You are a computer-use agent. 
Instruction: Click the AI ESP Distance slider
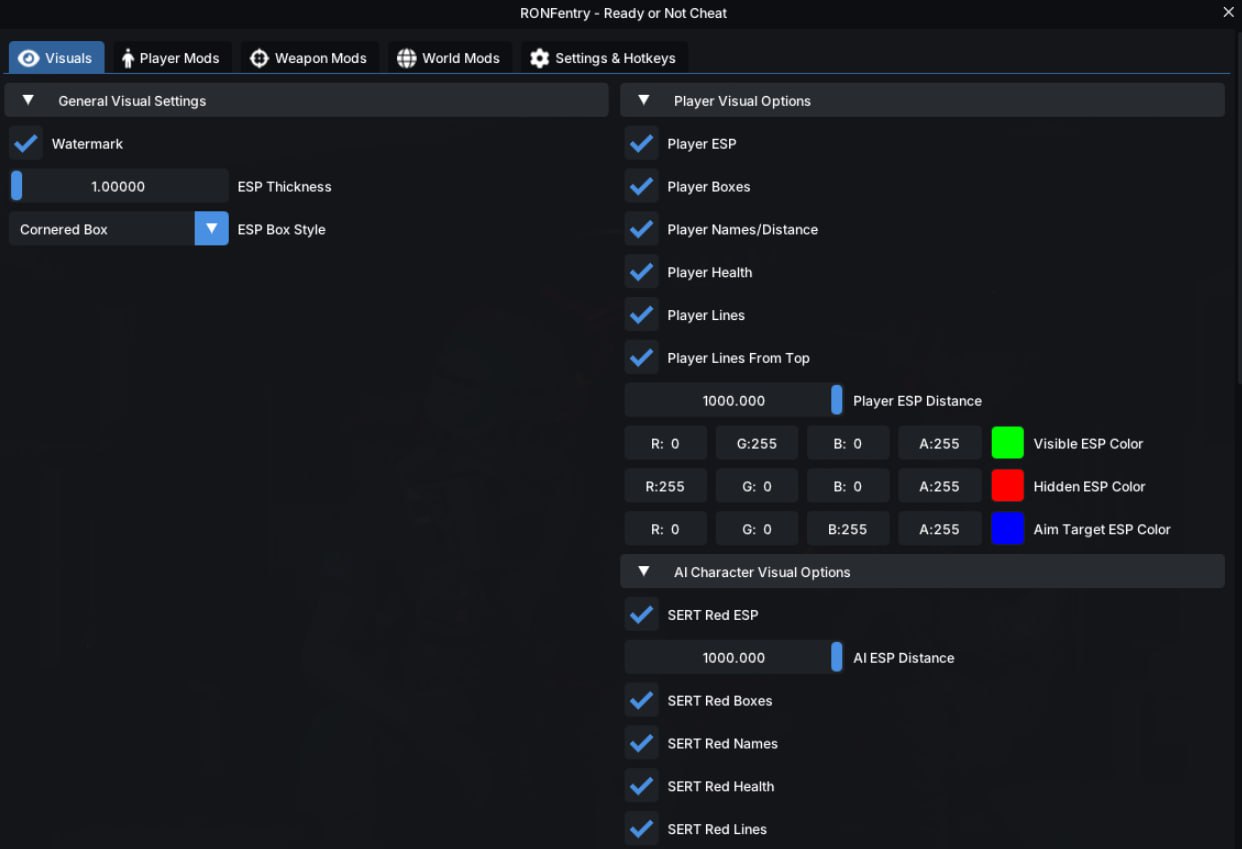click(x=733, y=658)
